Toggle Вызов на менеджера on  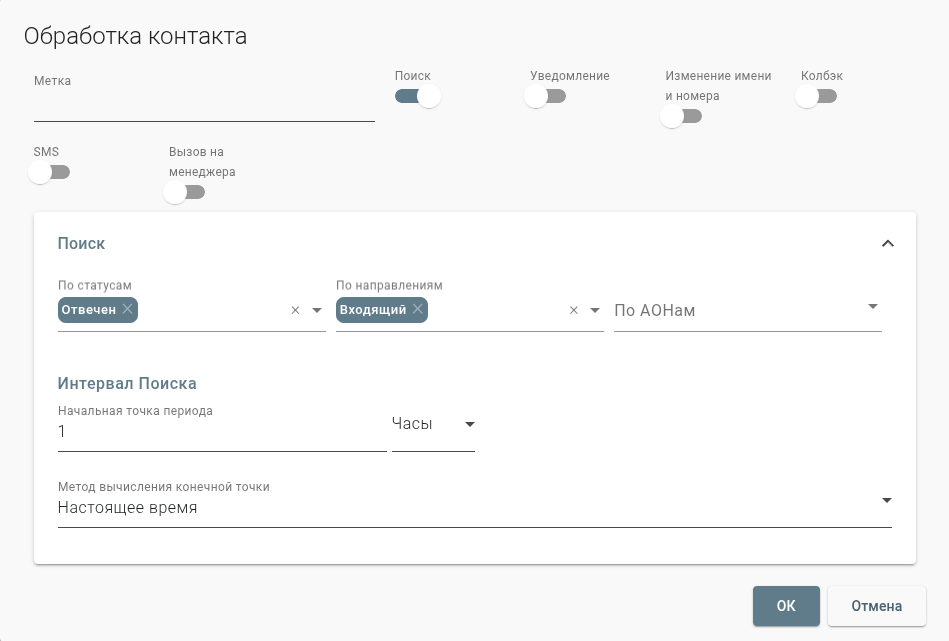tap(185, 192)
